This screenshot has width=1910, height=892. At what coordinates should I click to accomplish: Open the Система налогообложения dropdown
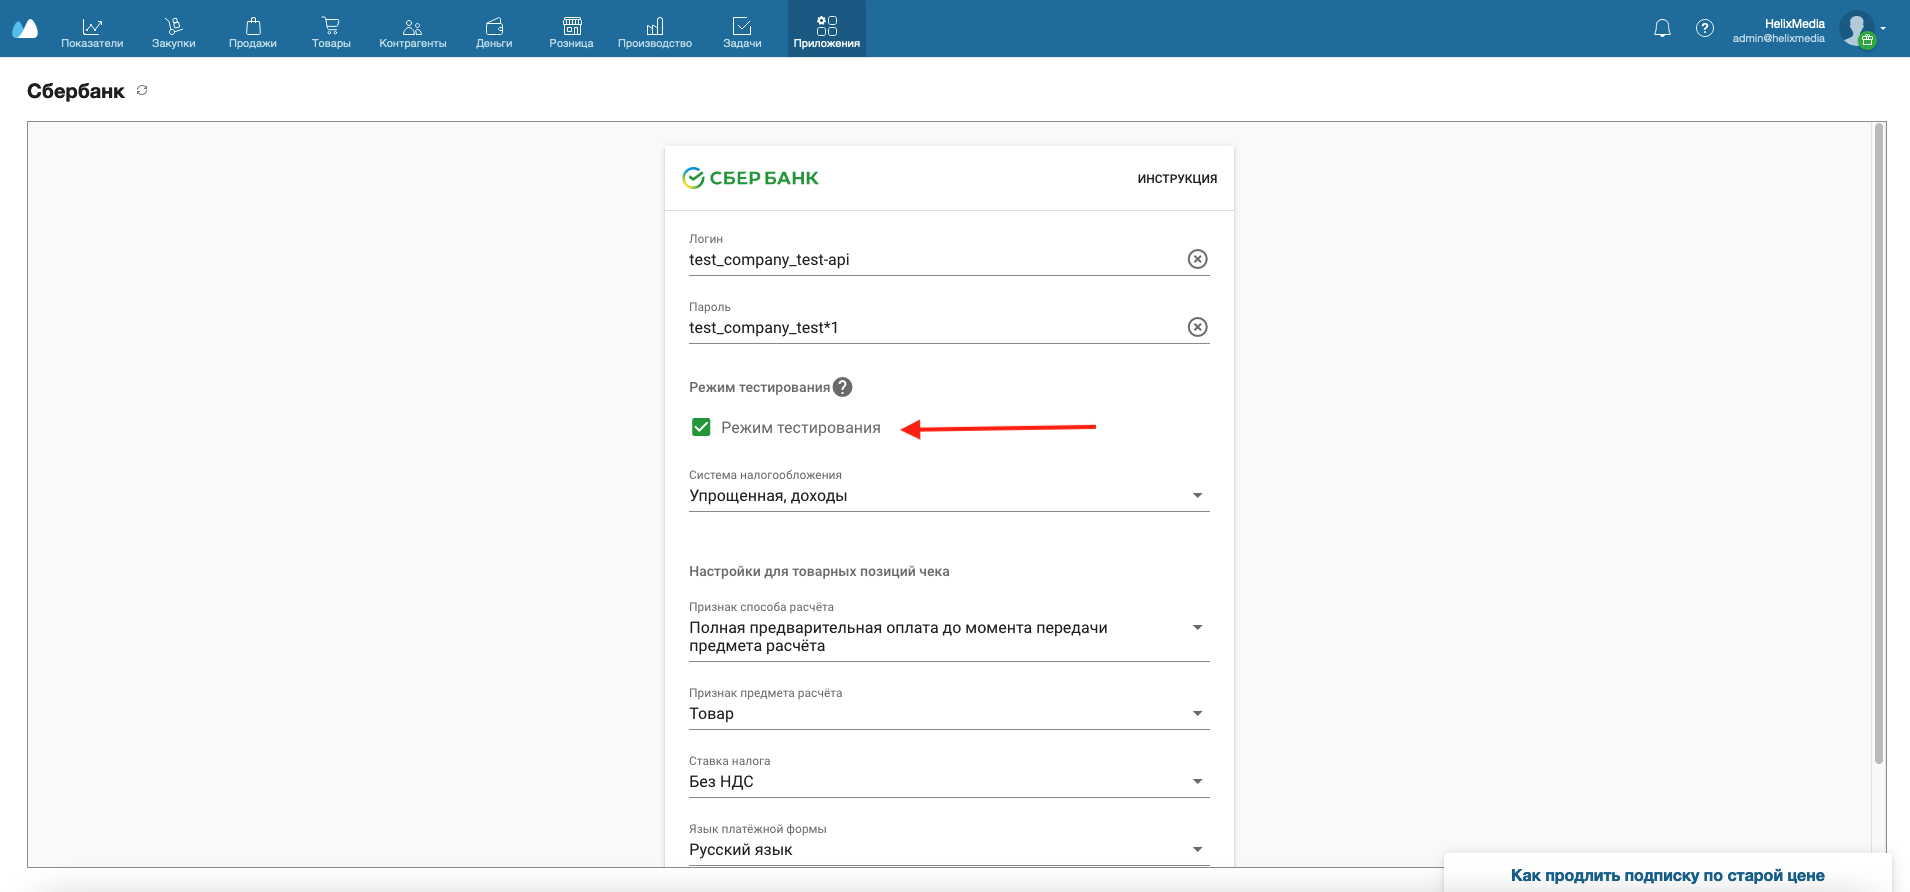949,496
